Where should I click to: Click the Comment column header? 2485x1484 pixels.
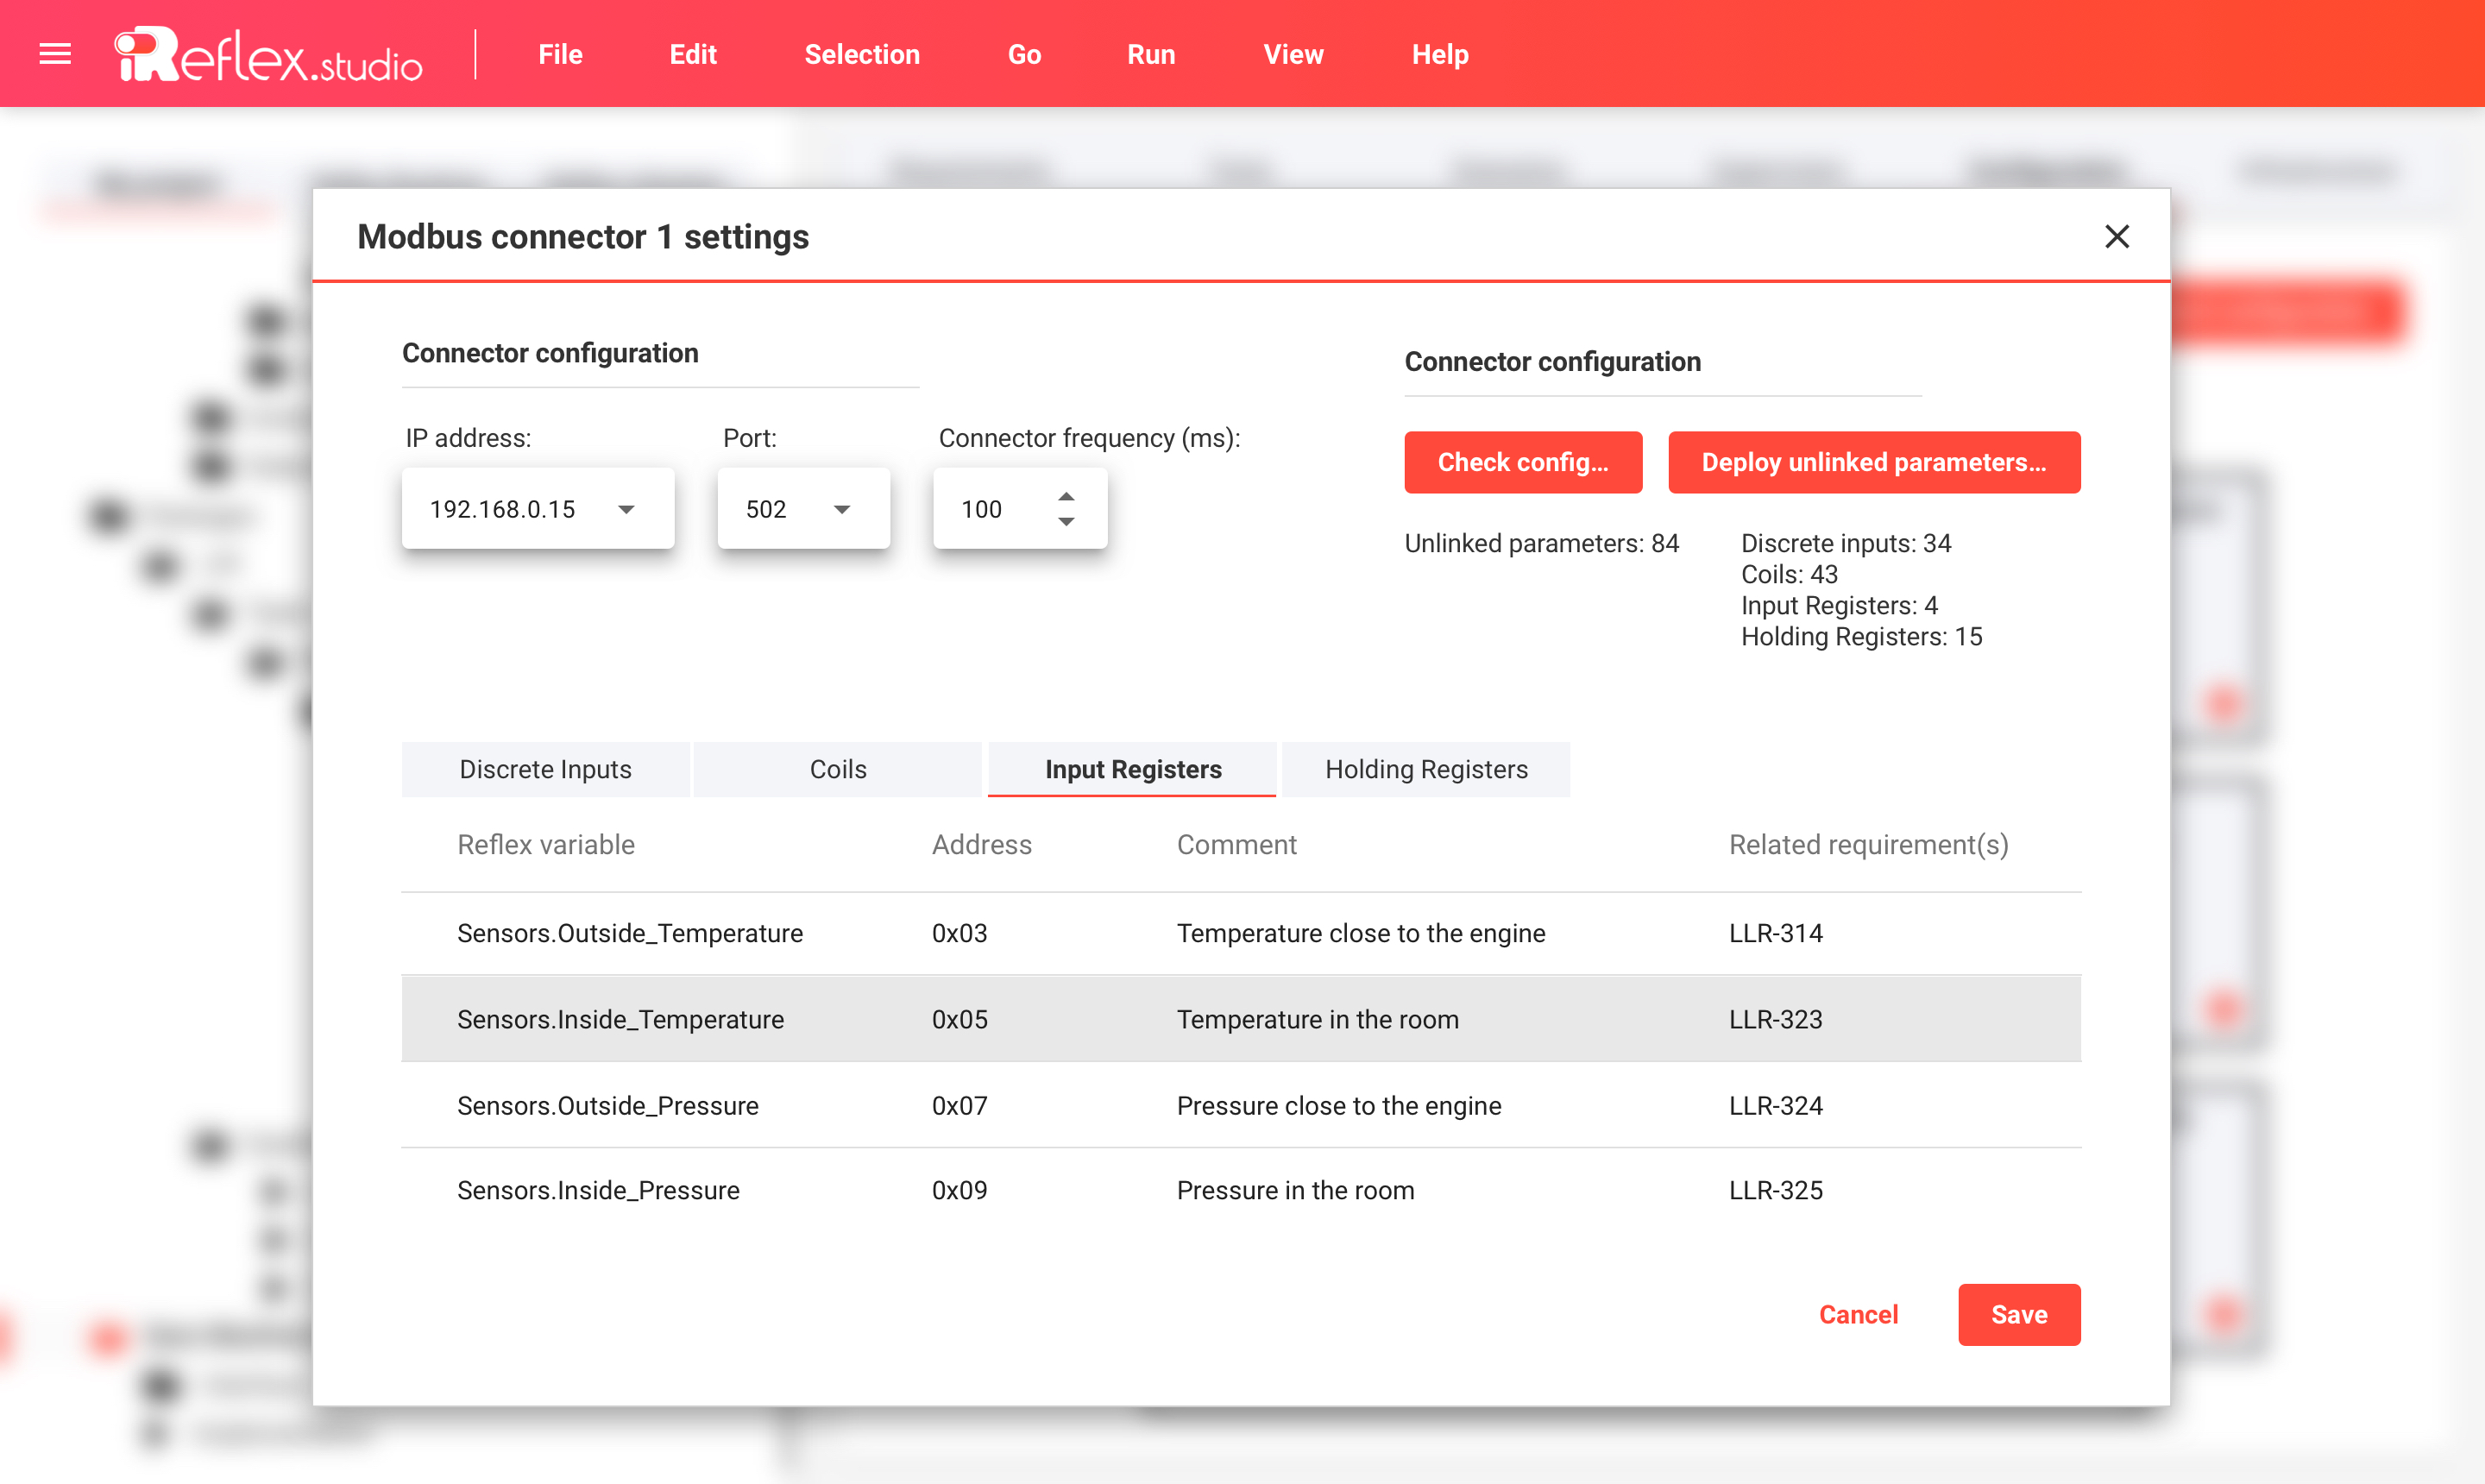click(x=1236, y=845)
